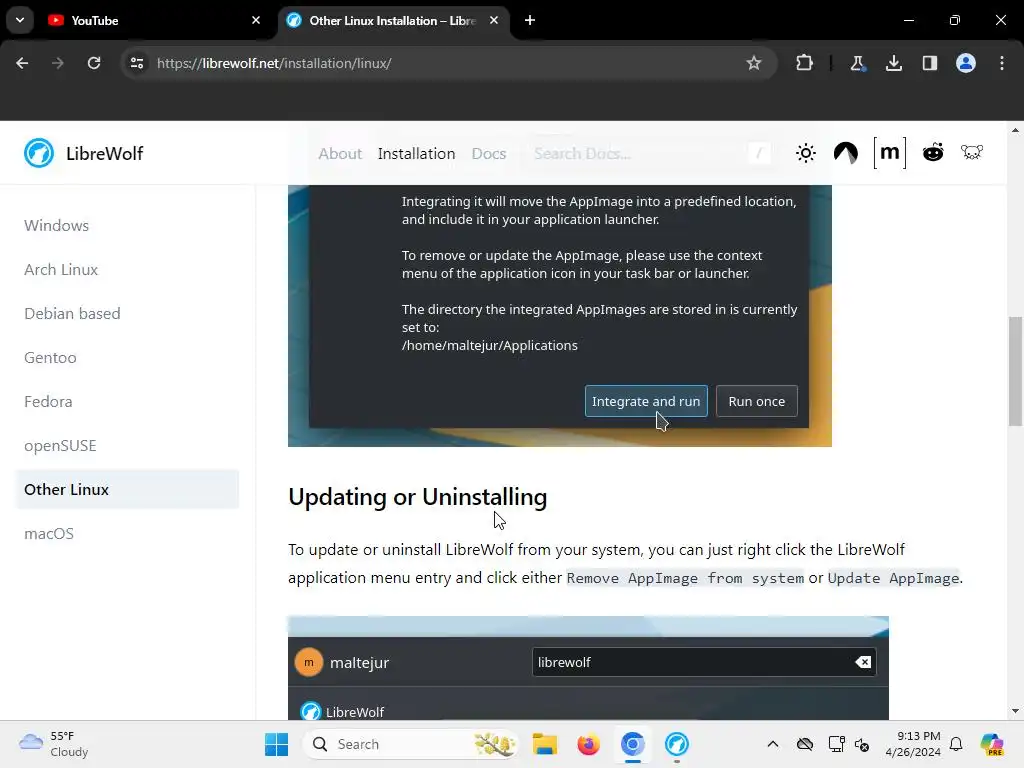Viewport: 1024px width, 768px height.
Task: Open the clock showing 9:13 PM
Action: pos(913,744)
